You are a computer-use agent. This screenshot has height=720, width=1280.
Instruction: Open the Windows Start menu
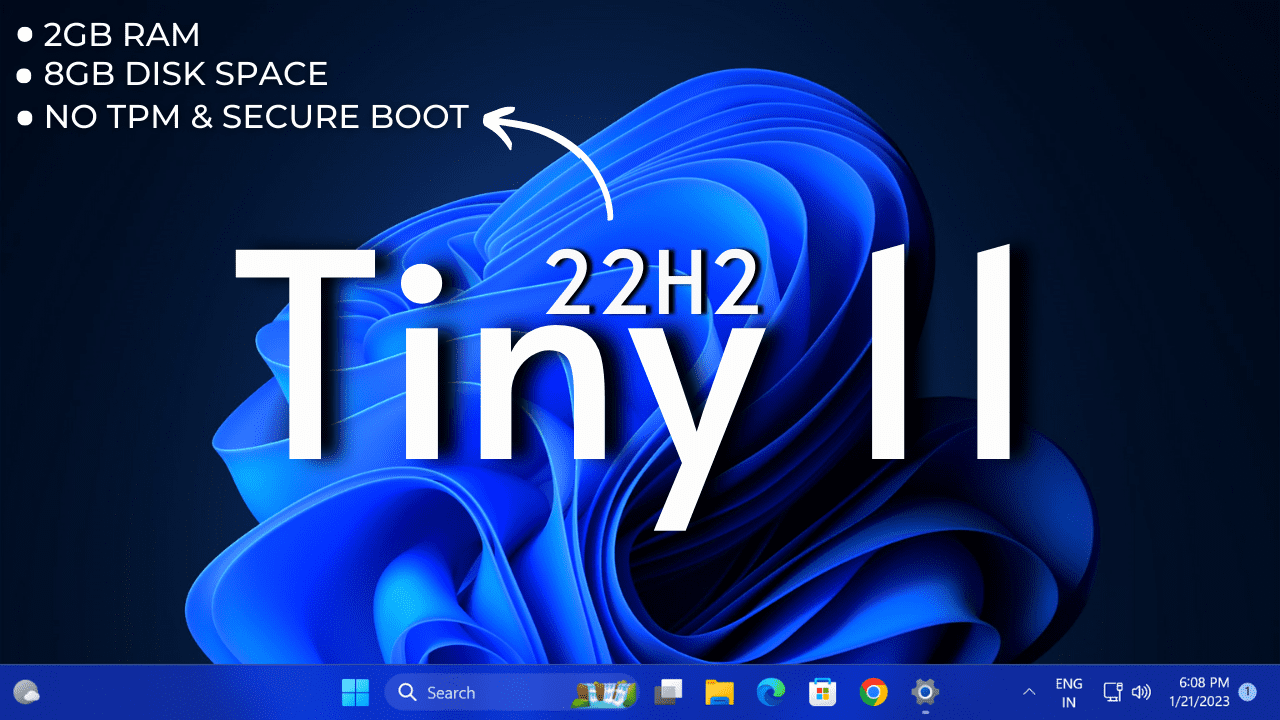pos(355,692)
